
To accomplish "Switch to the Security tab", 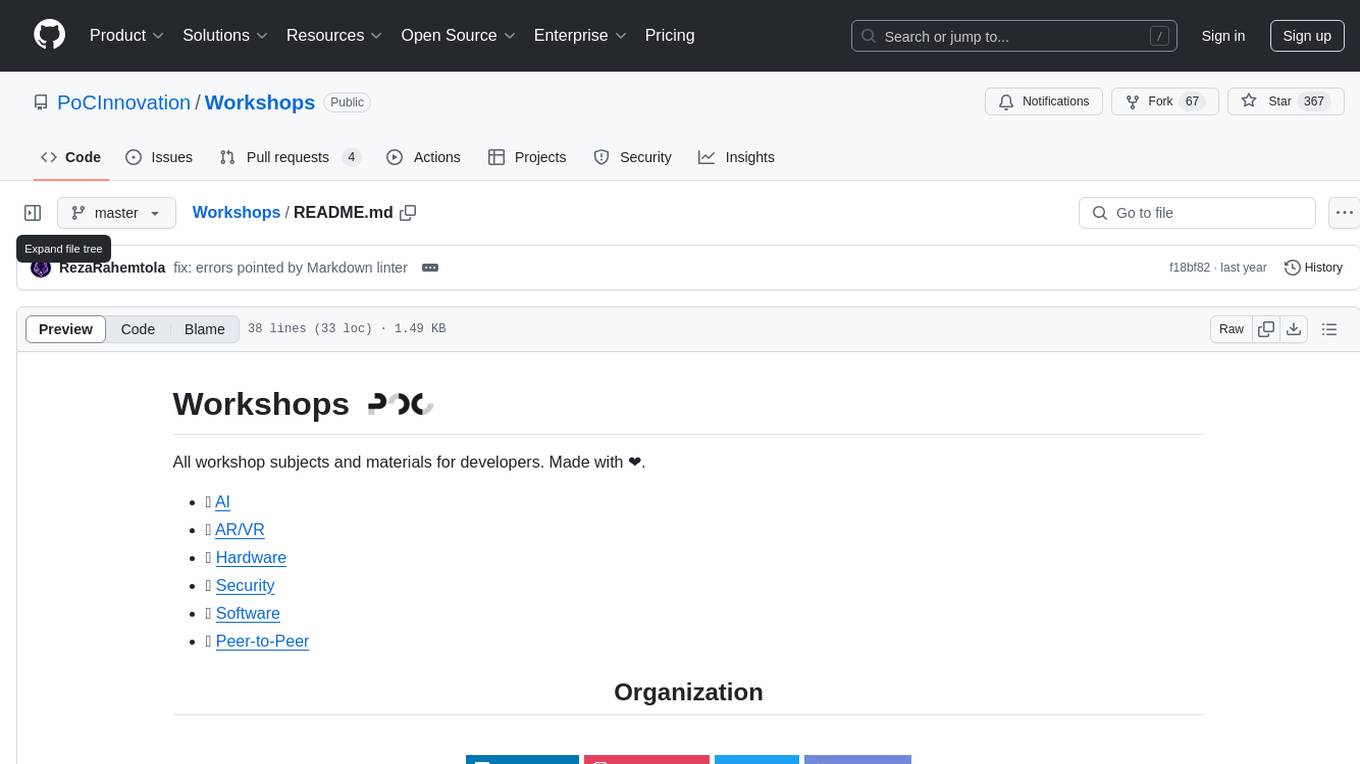I will [633, 157].
